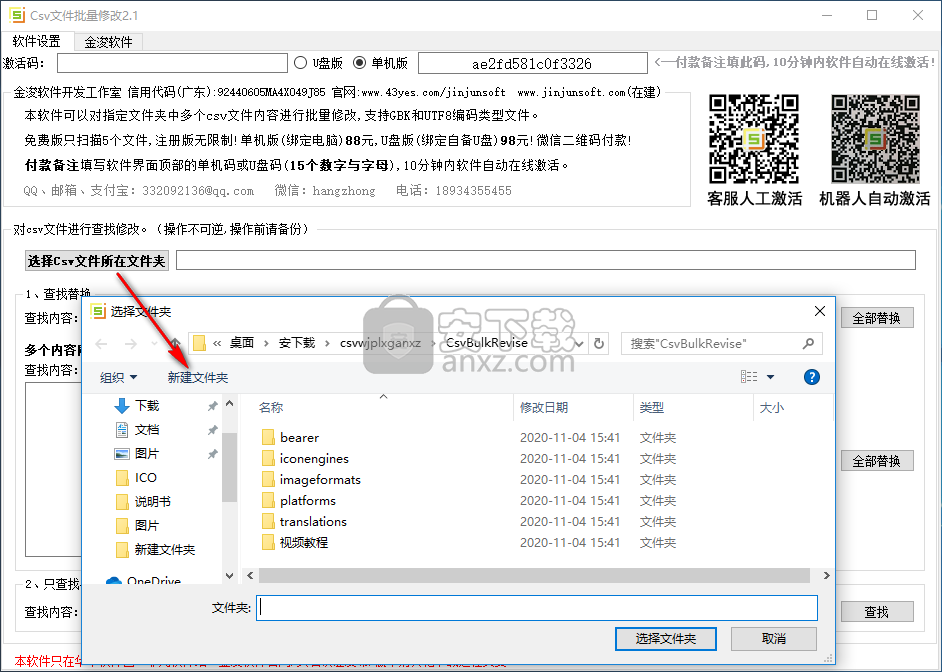This screenshot has height=672, width=942.
Task: Click the 选择Csv文件所在文件夹 button
Action: pos(97,261)
